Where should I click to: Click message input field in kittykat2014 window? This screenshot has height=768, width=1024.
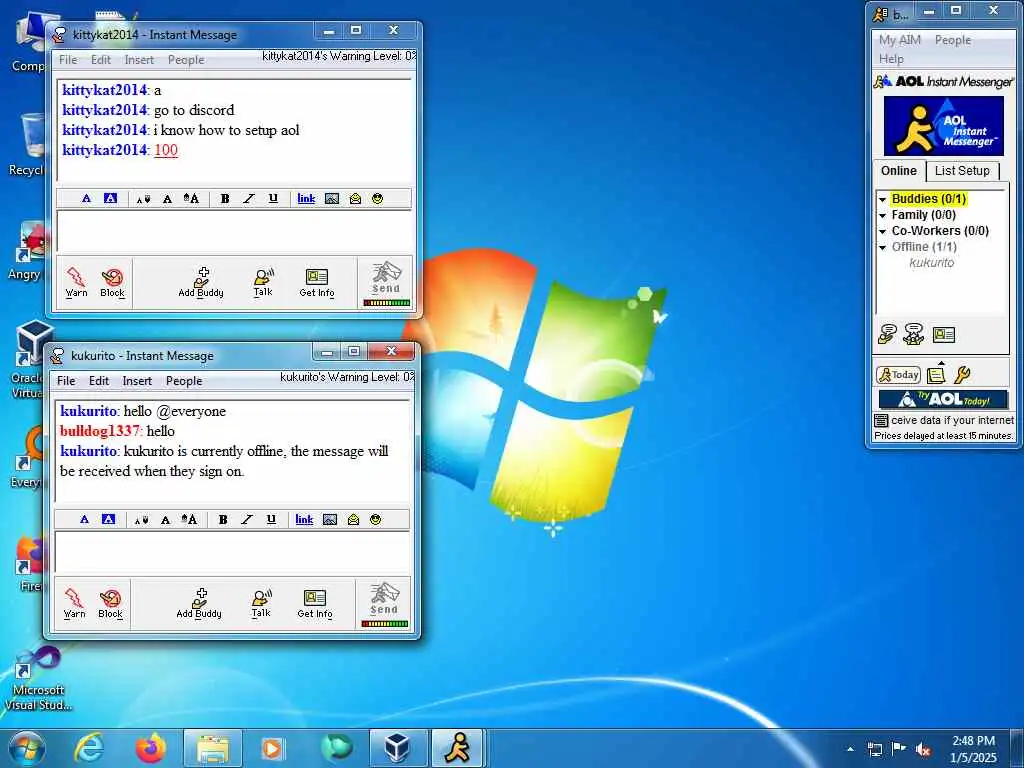pyautogui.click(x=234, y=231)
